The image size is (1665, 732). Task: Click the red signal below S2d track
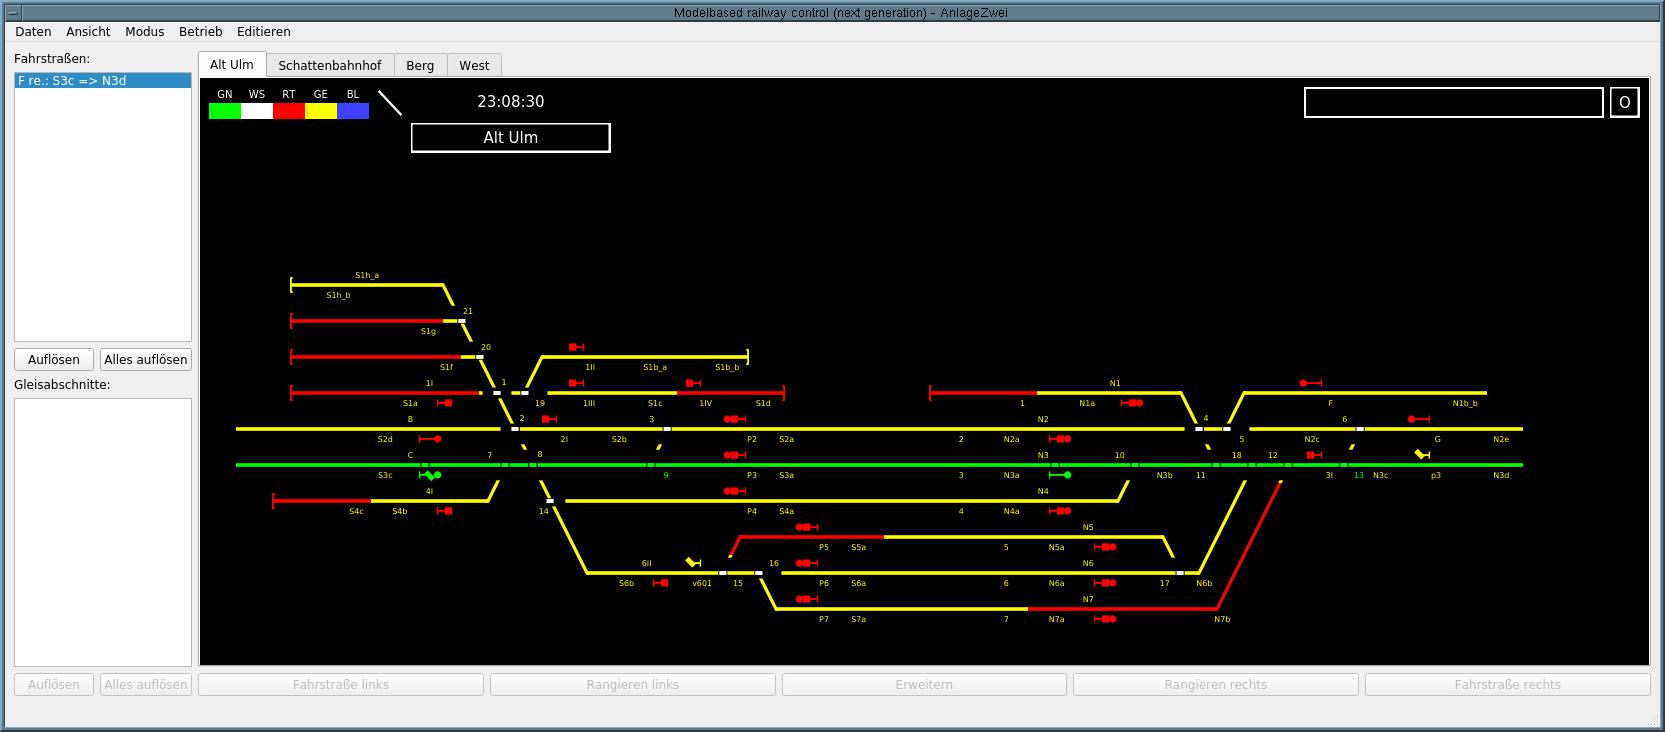(431, 439)
